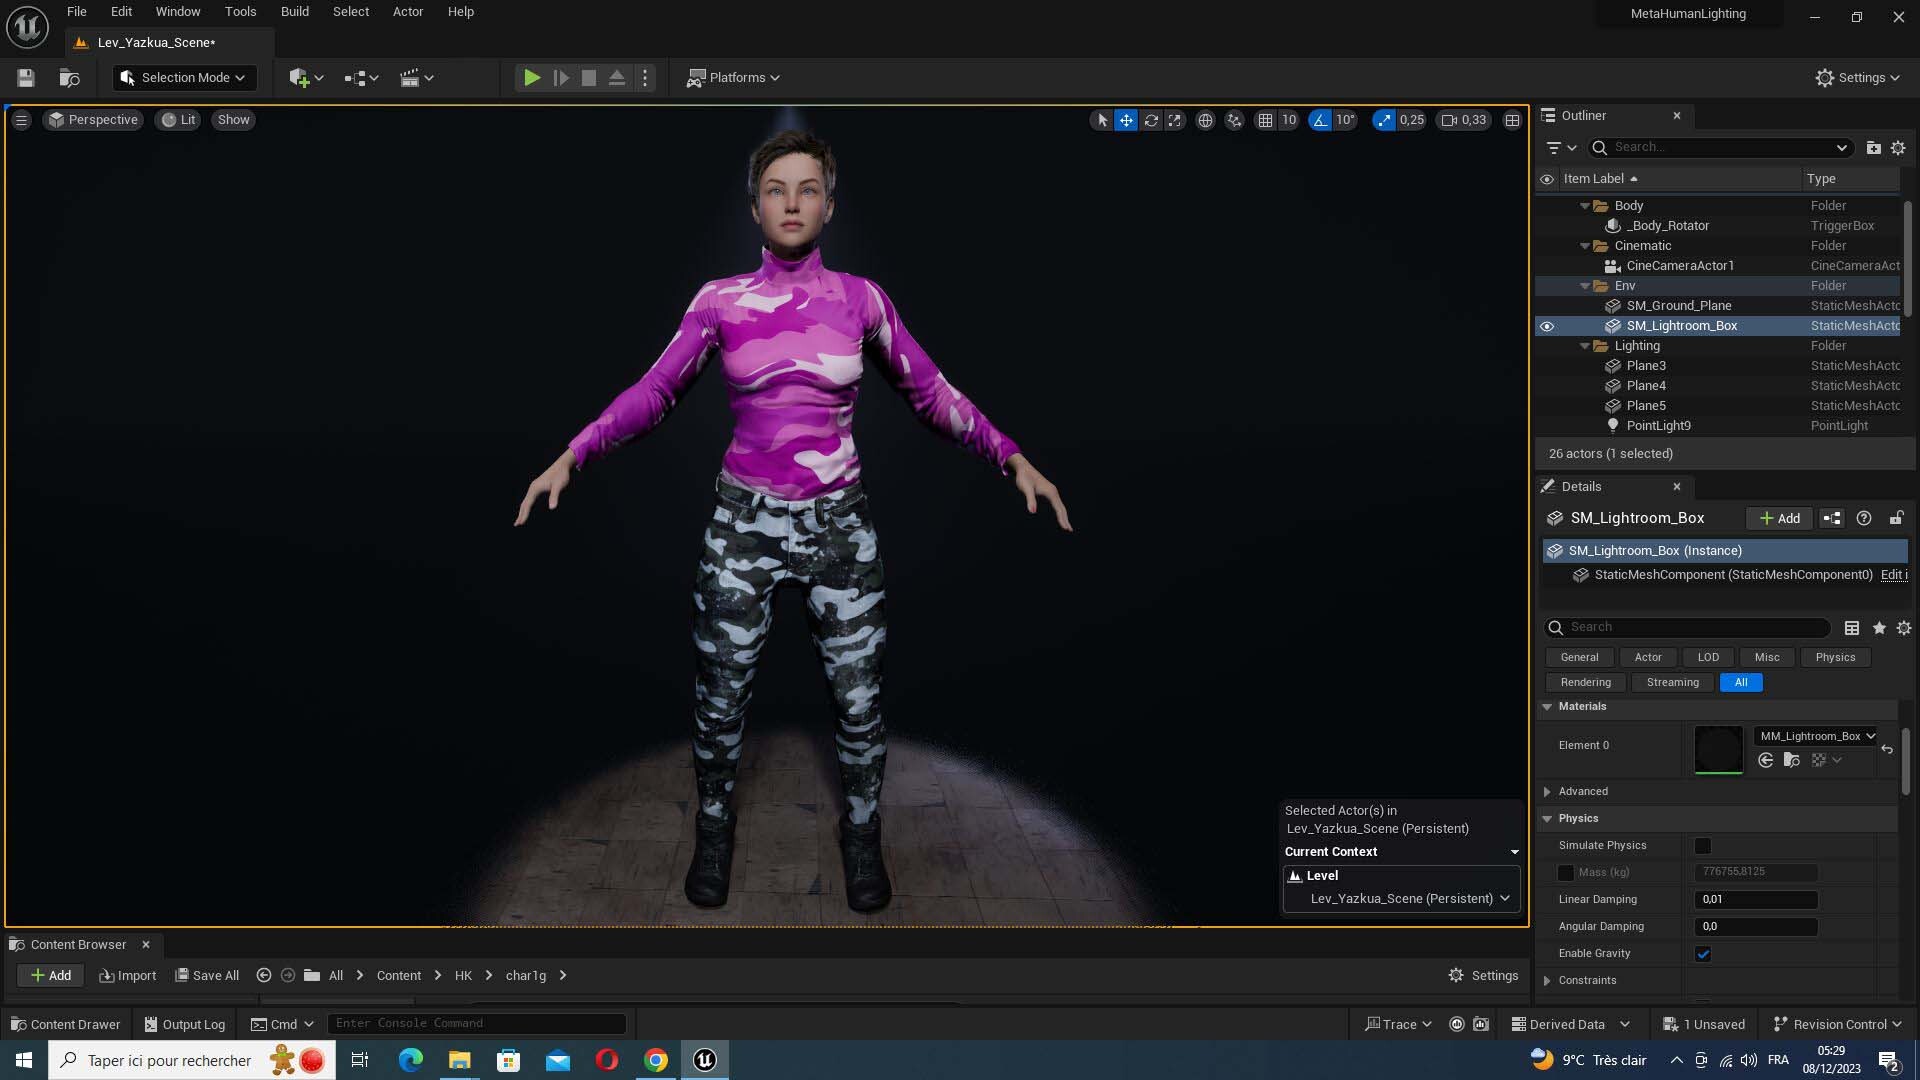Viewport: 1920px width, 1080px height.
Task: Click the viewport layout maximize icon
Action: pyautogui.click(x=1512, y=120)
